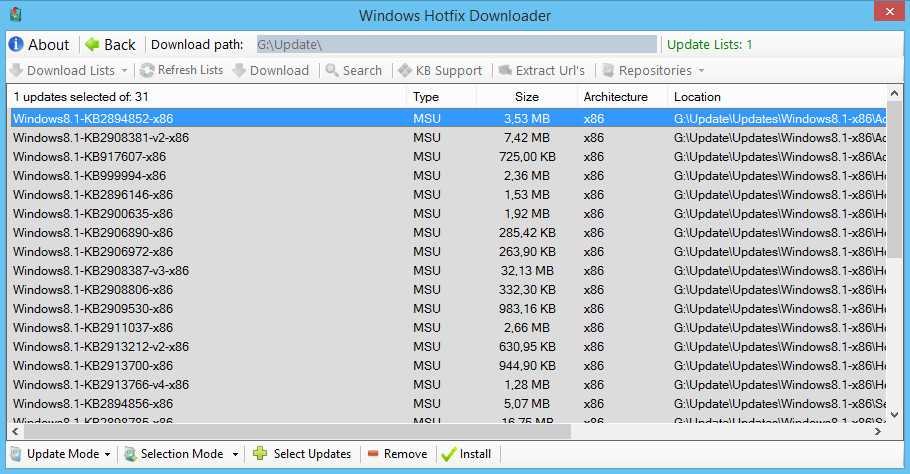Click the horizontal scrollbar thumb
Viewport: 910px width, 474px height.
297,431
